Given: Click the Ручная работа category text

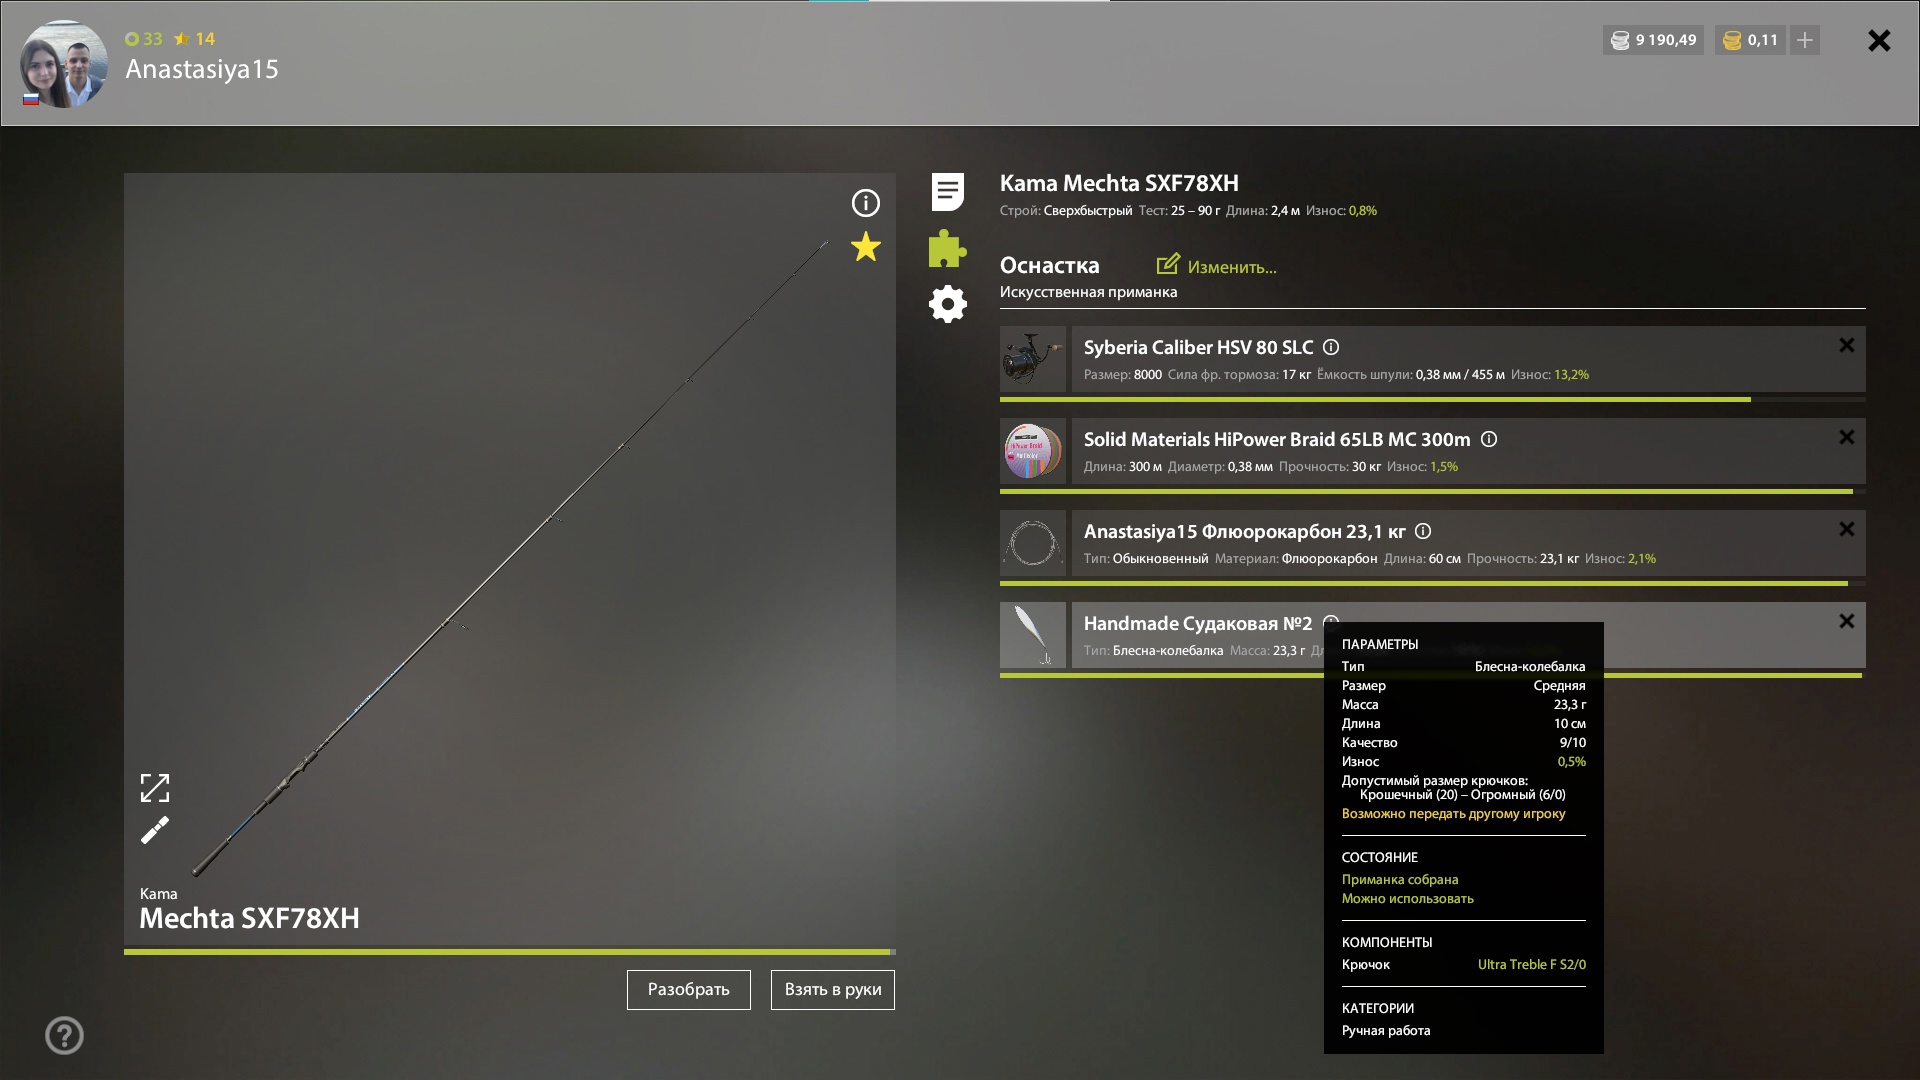Looking at the screenshot, I should tap(1385, 1030).
